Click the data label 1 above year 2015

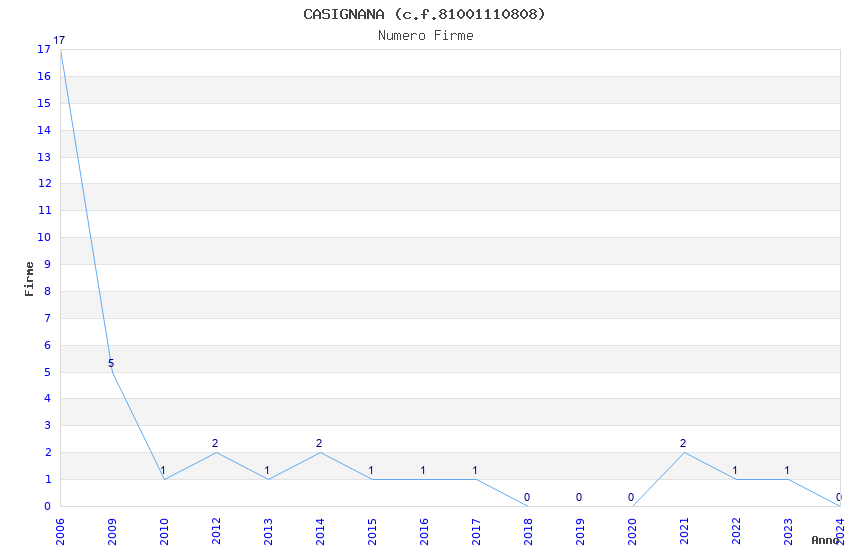point(371,470)
